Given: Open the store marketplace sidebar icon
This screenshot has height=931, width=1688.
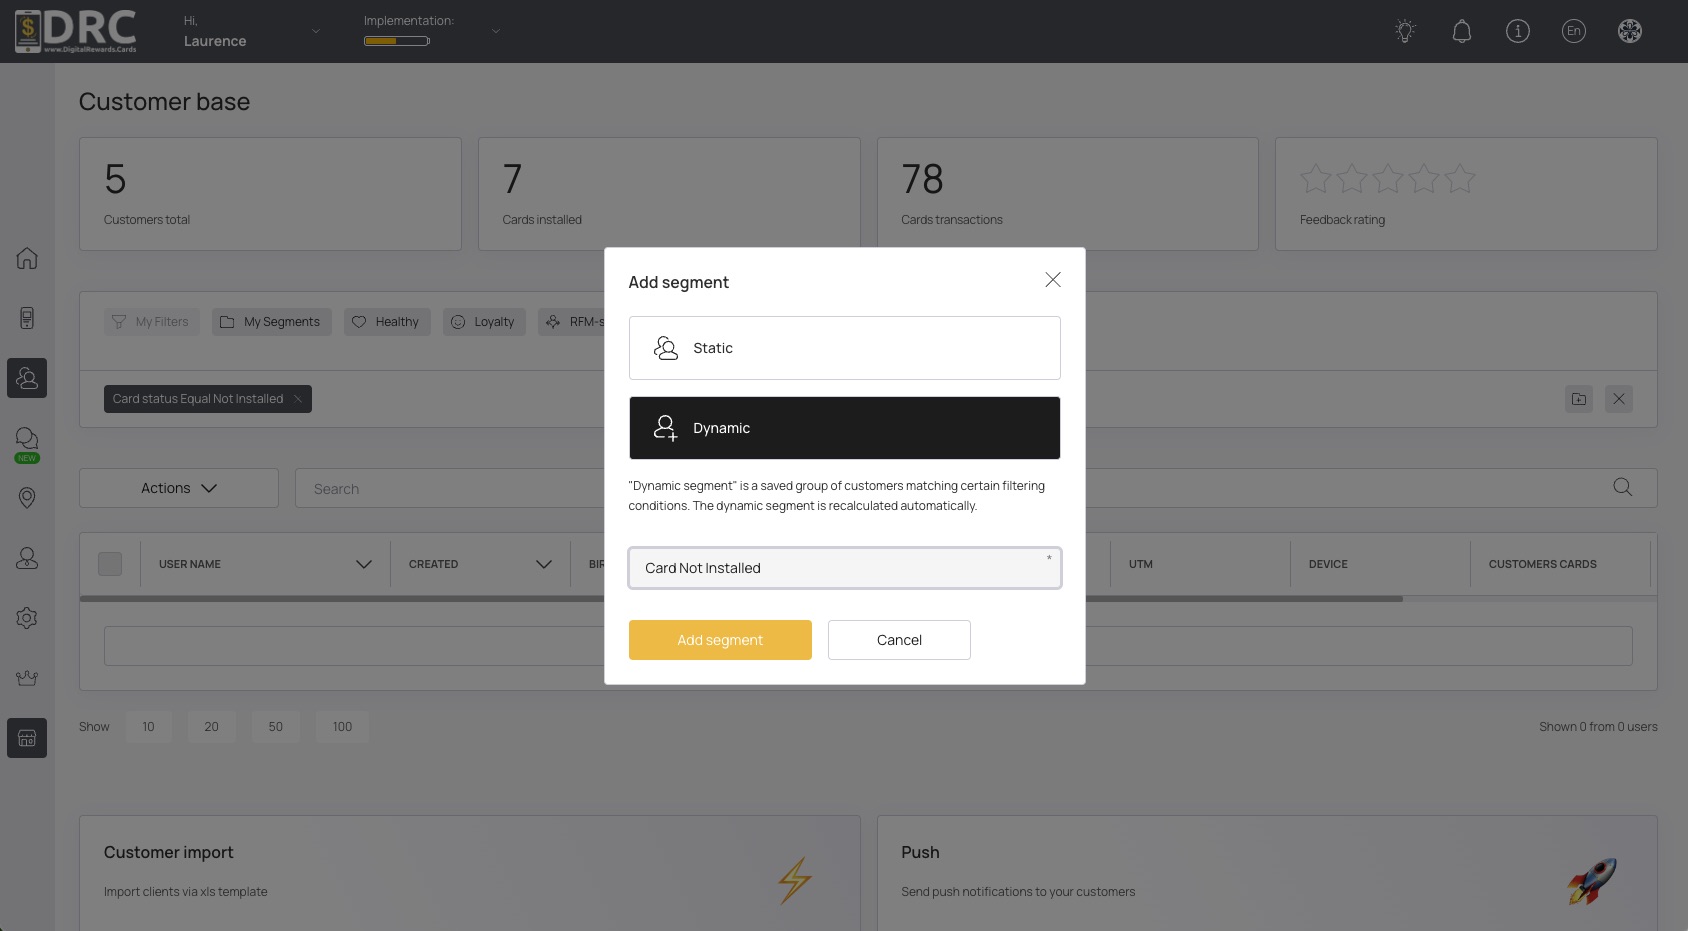Looking at the screenshot, I should click(27, 738).
